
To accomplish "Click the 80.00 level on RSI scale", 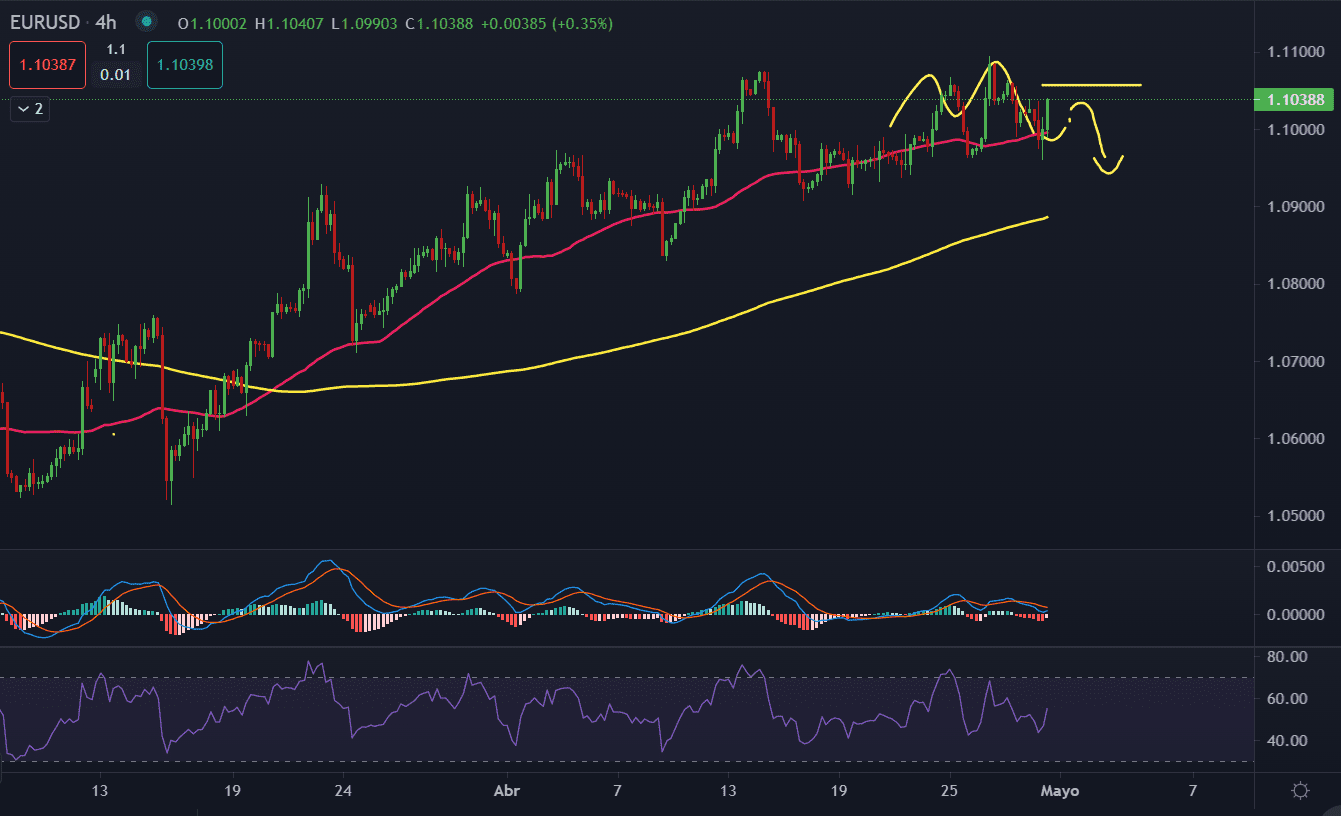I will 1298,657.
